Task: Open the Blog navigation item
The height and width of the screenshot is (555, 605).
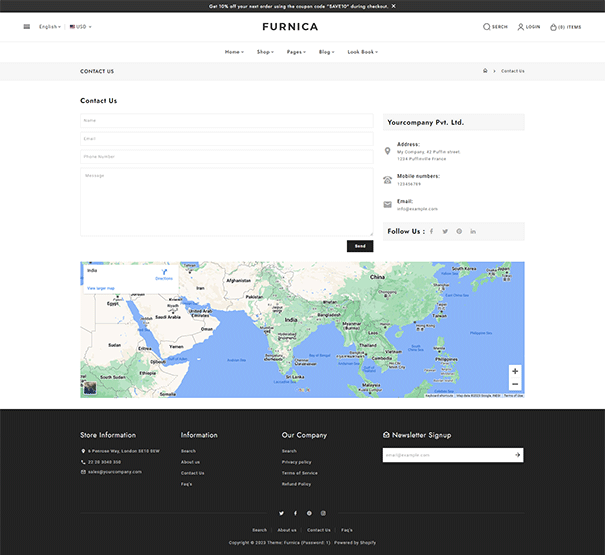Action: 326,51
